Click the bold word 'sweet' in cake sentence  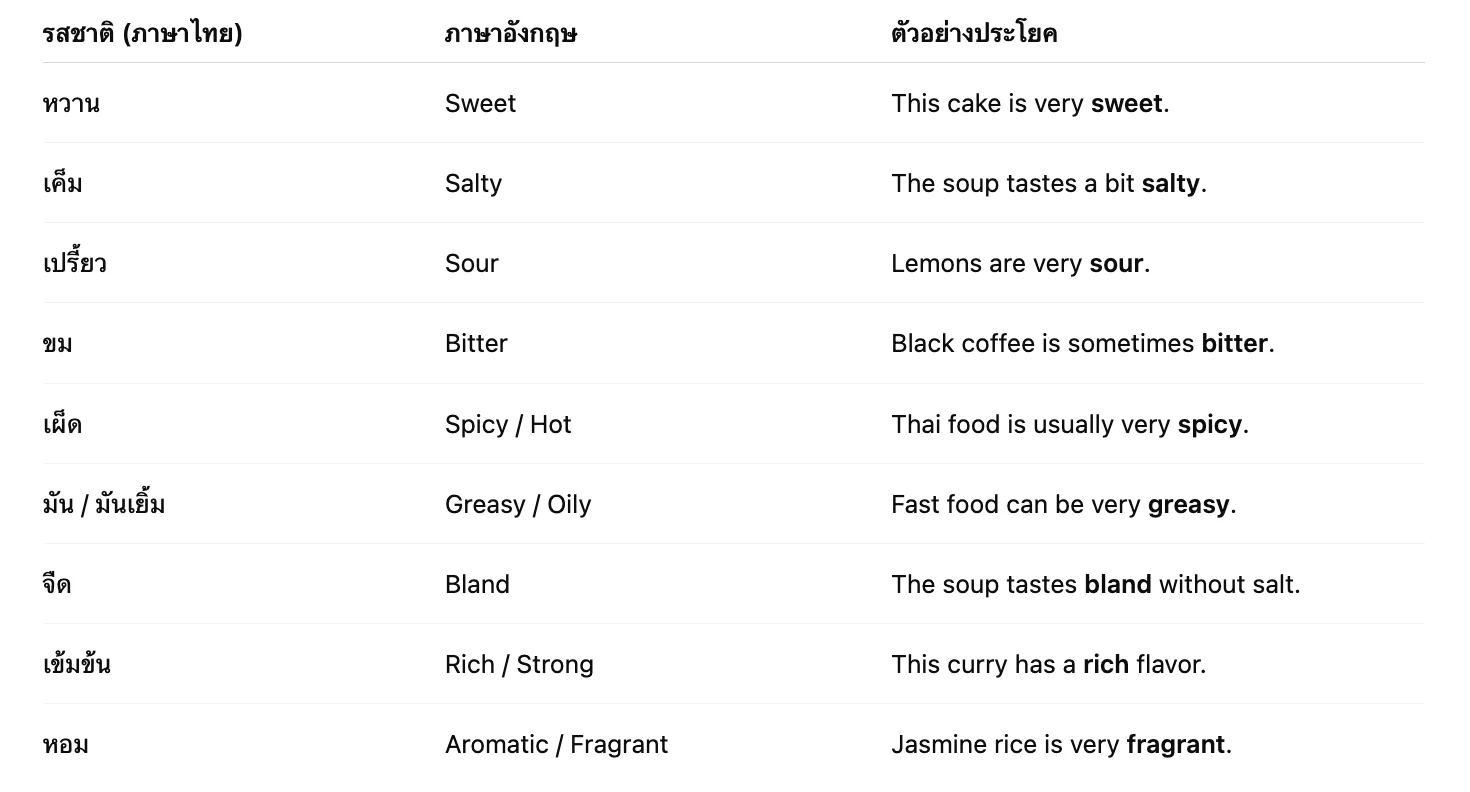1126,104
